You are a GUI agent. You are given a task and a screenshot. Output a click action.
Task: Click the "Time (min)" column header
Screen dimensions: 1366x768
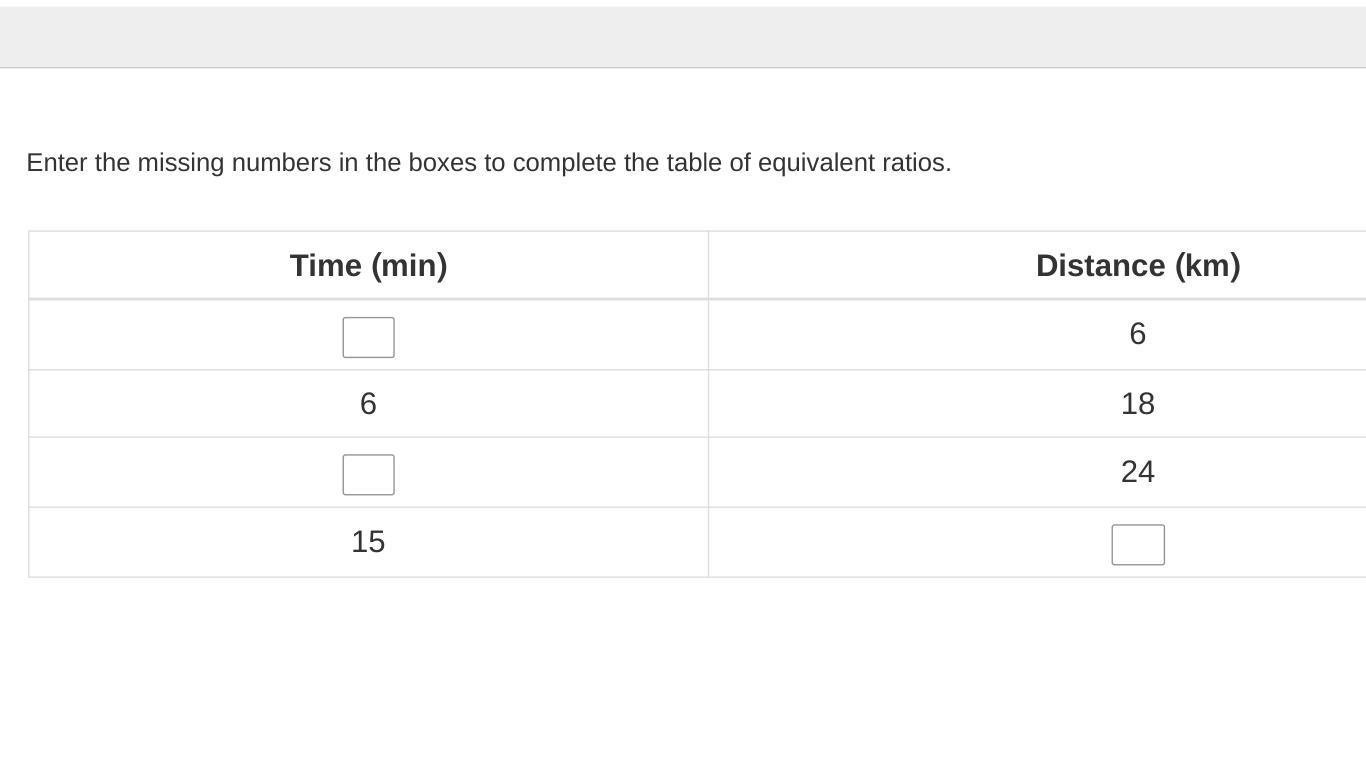pyautogui.click(x=368, y=265)
